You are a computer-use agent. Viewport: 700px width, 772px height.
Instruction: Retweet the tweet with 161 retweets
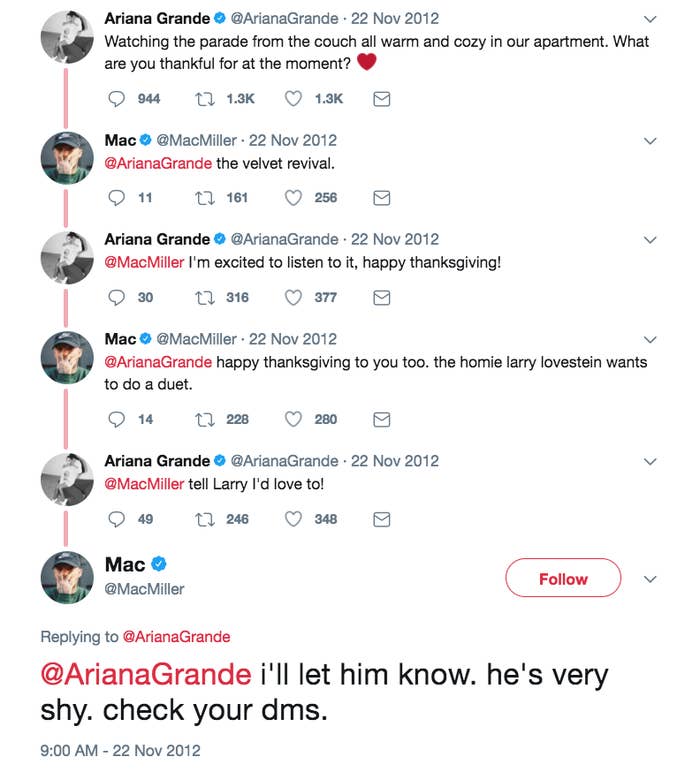pyautogui.click(x=206, y=198)
